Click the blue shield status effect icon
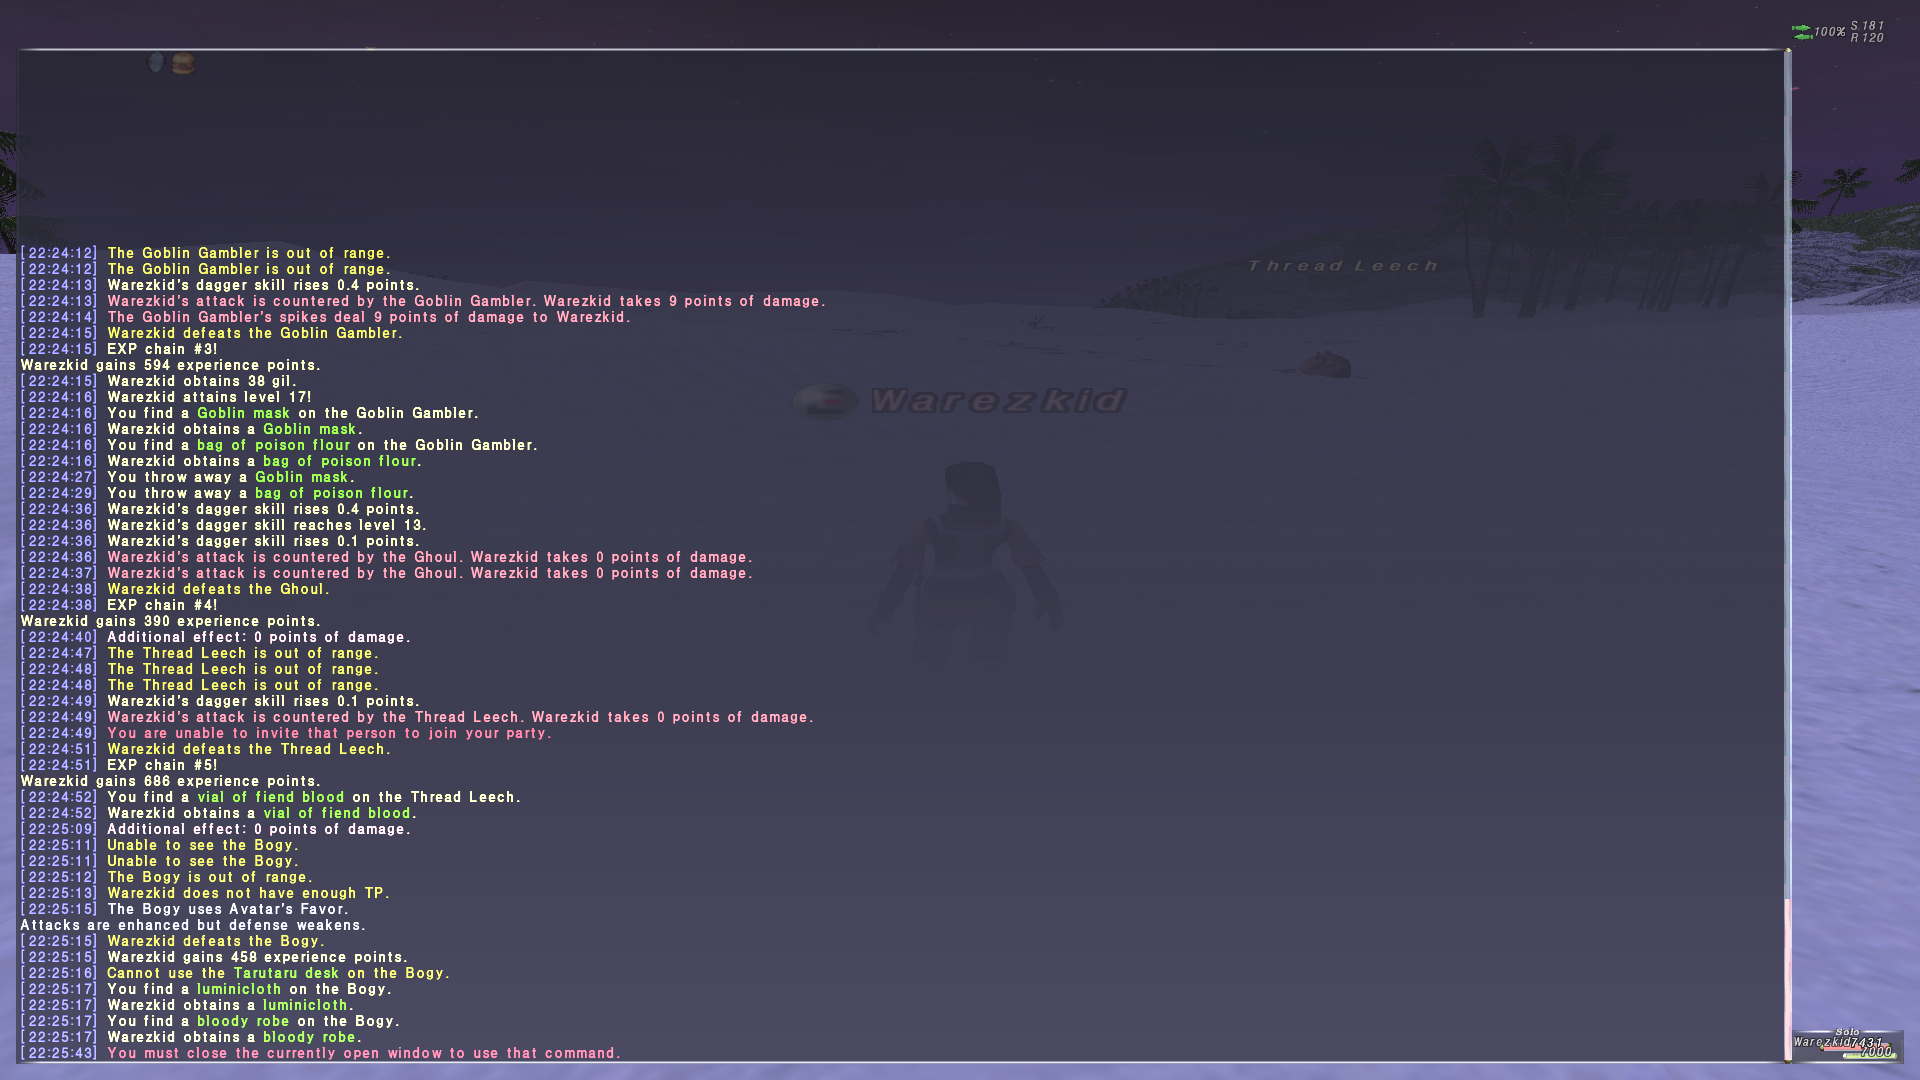The image size is (1920, 1080). [156, 63]
